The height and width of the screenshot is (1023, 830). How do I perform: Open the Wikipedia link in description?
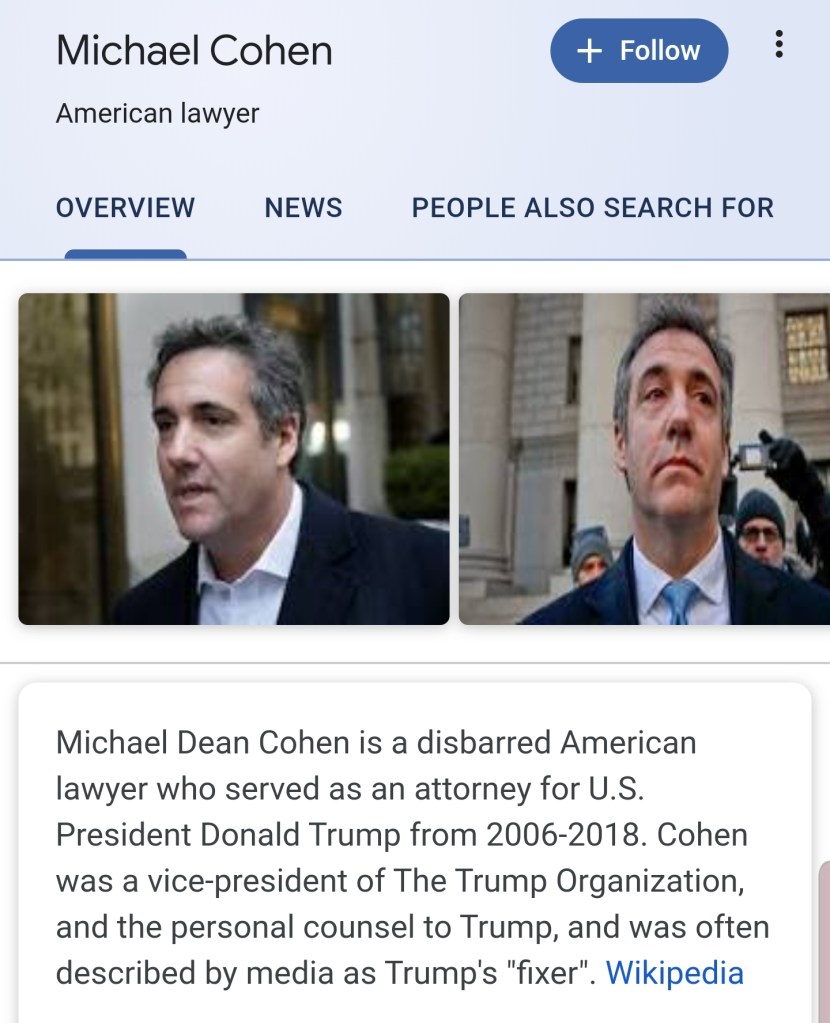click(x=675, y=973)
